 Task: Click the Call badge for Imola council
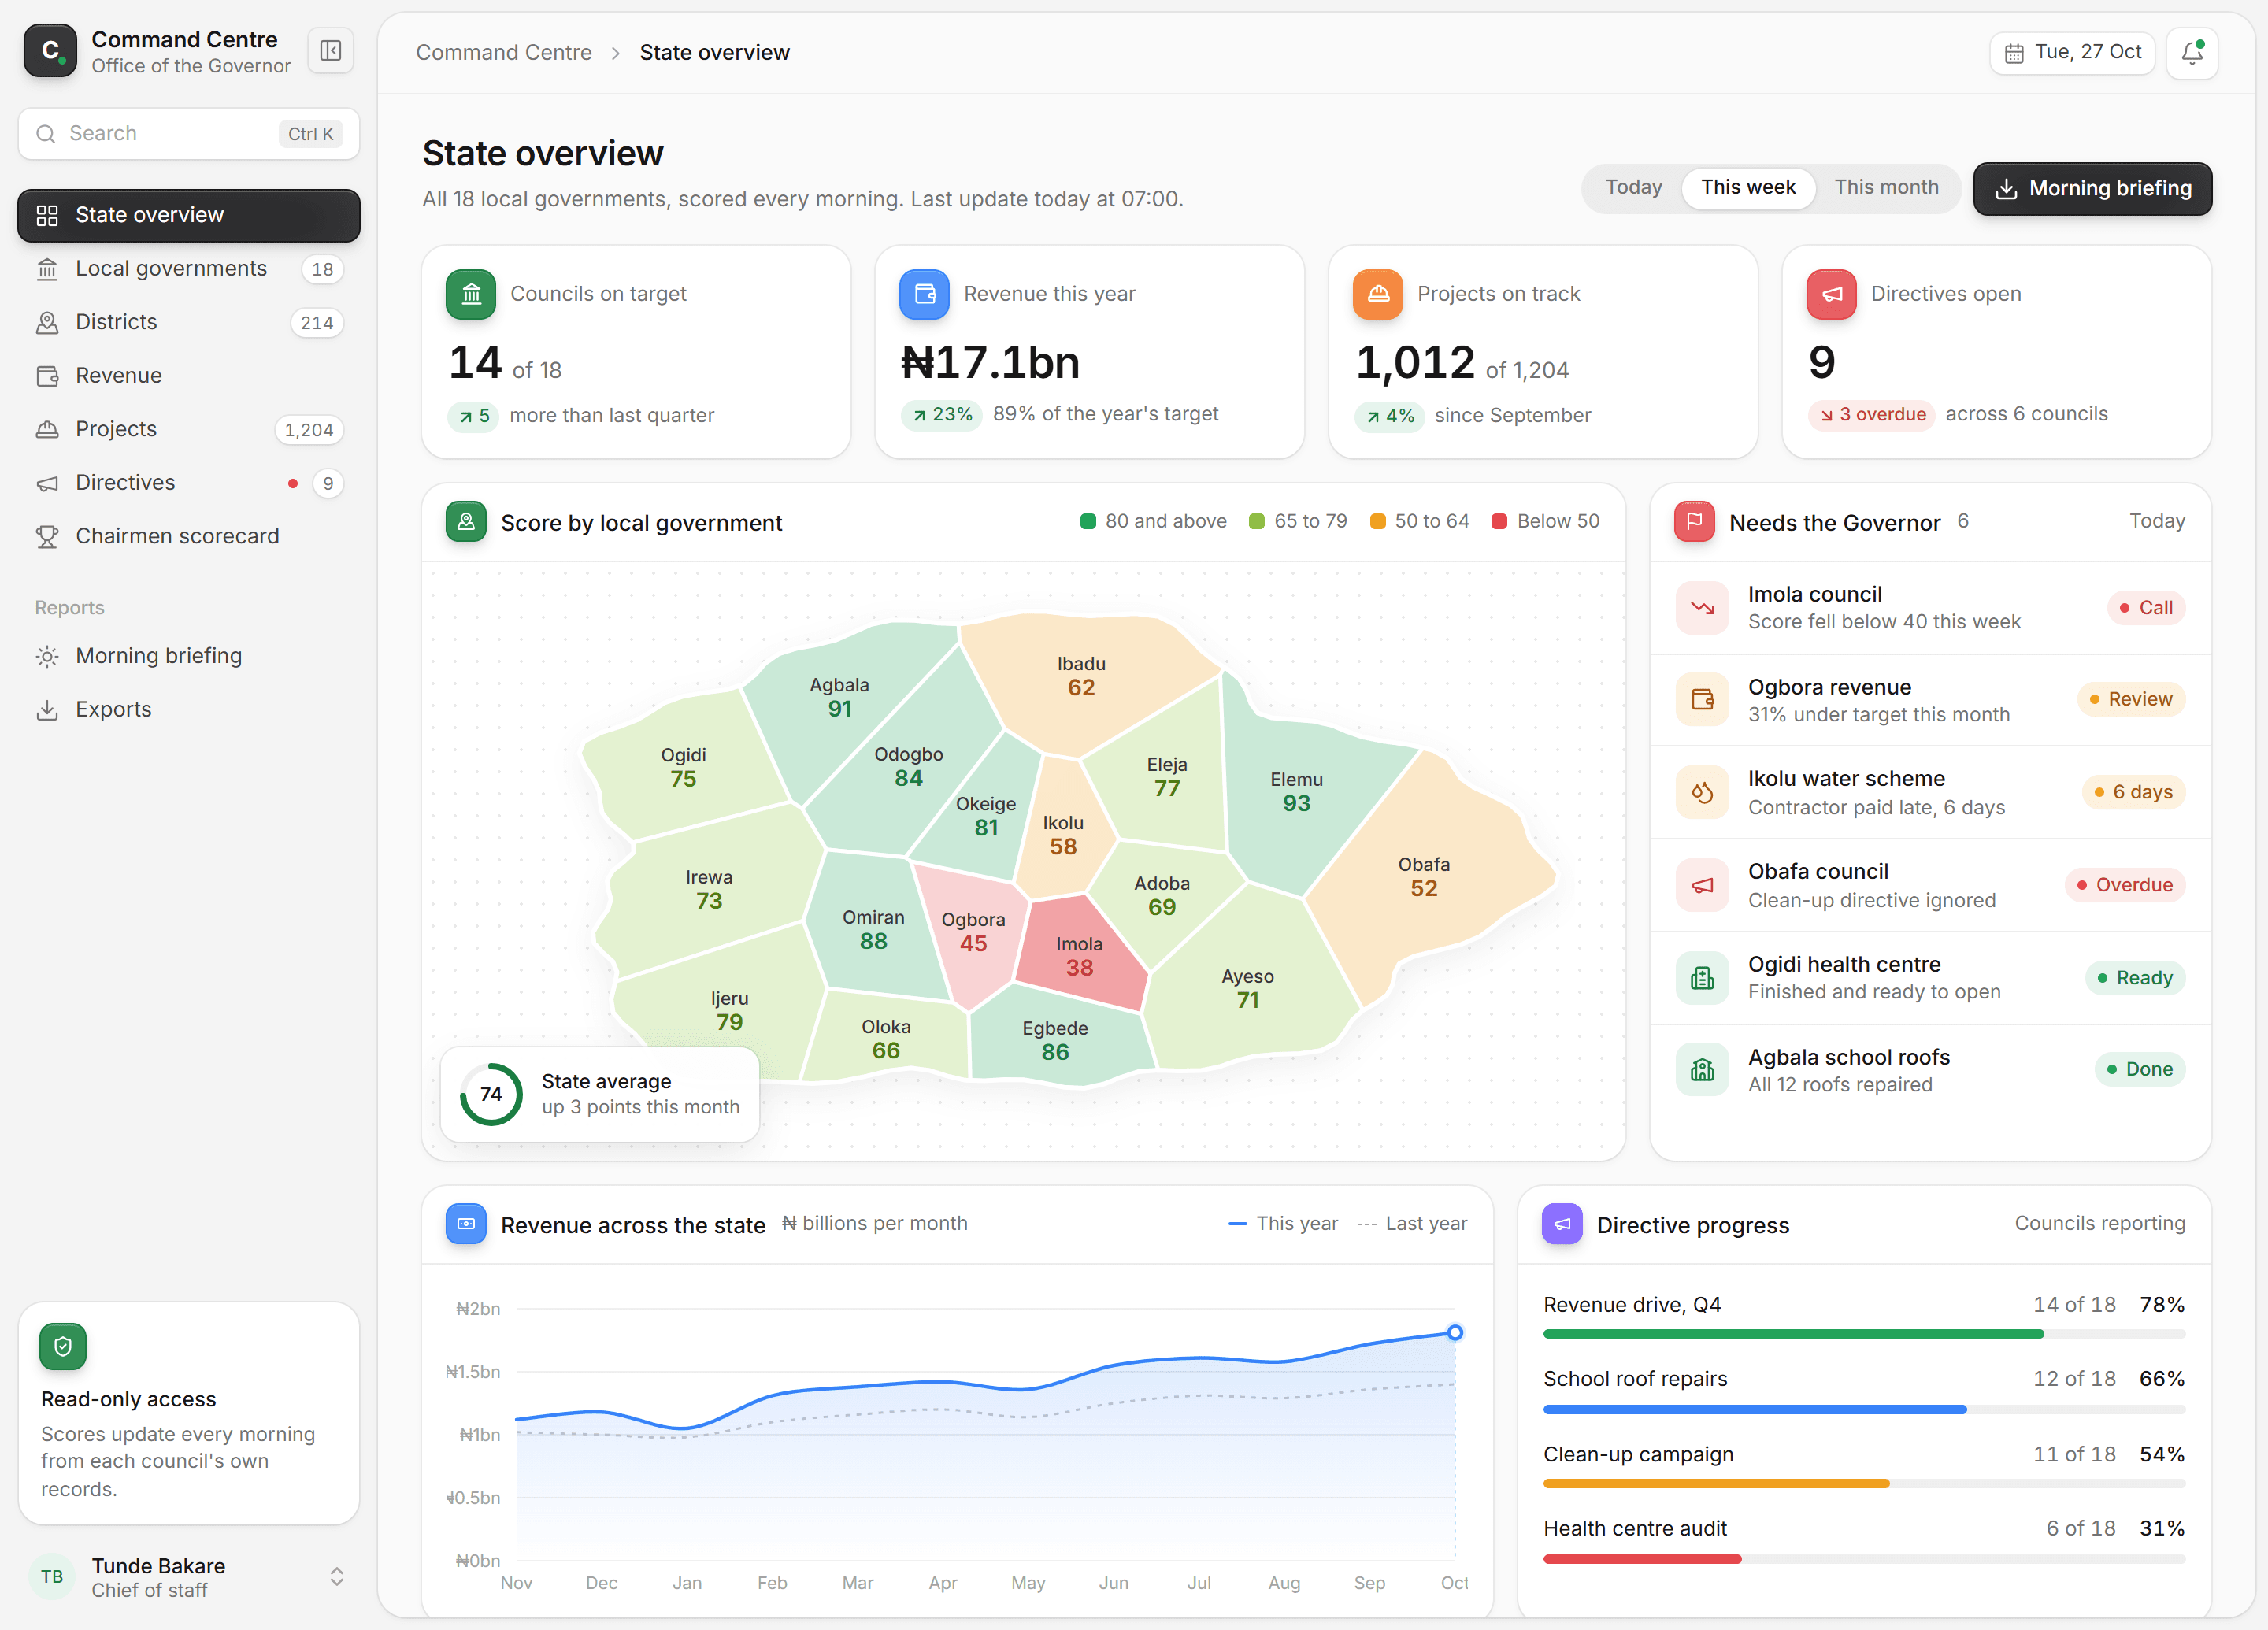coord(2145,608)
